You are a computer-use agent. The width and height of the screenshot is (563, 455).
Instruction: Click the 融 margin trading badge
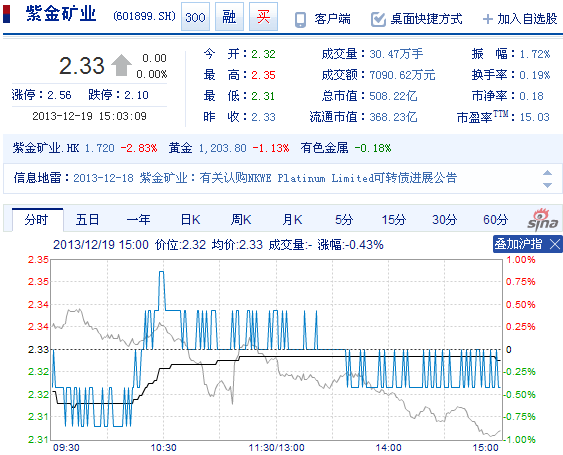[229, 17]
